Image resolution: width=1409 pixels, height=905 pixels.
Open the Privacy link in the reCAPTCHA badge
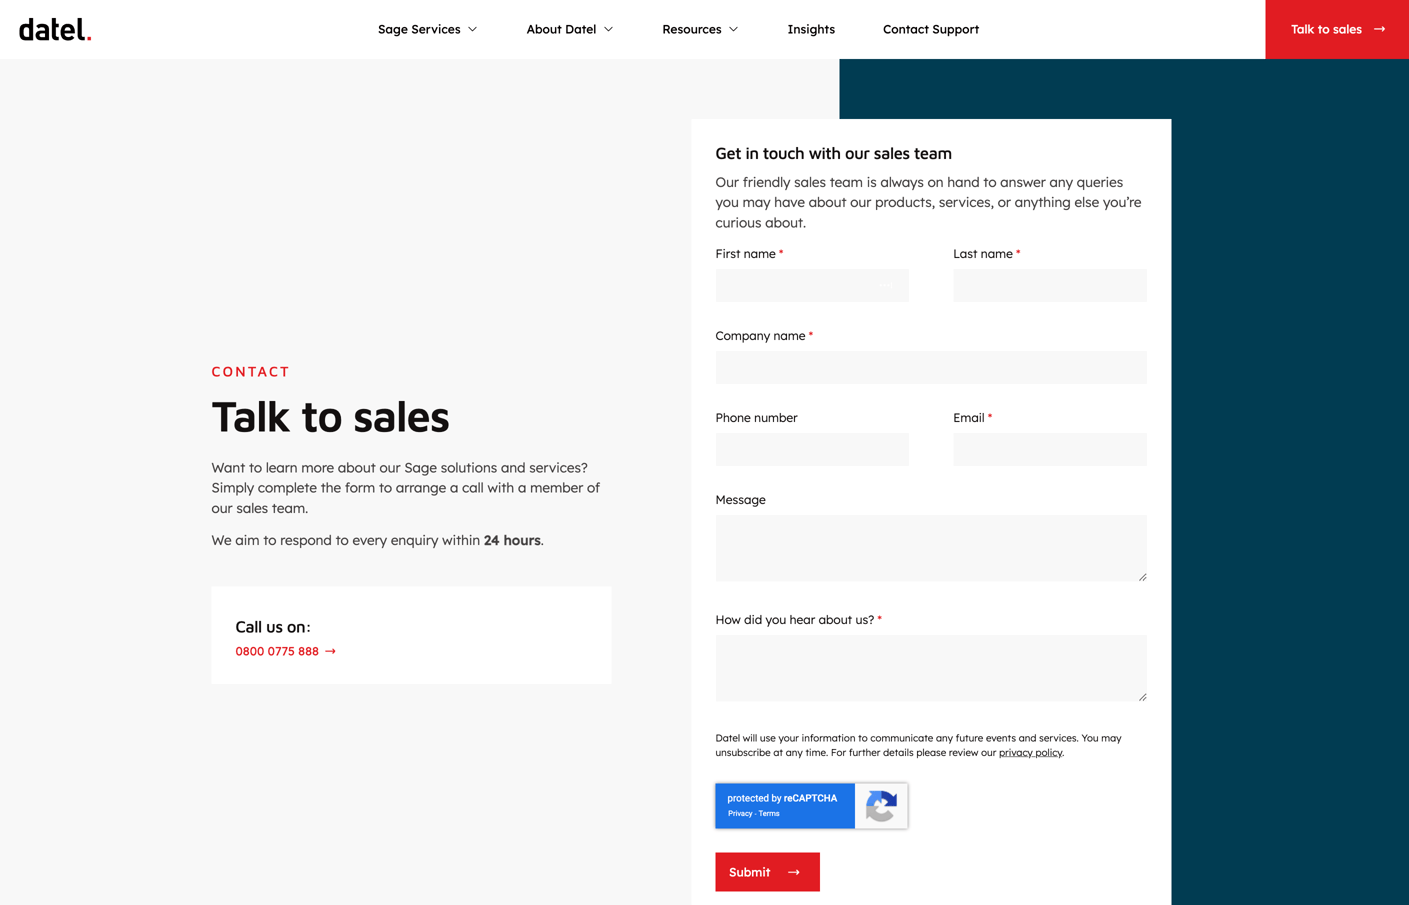click(739, 813)
